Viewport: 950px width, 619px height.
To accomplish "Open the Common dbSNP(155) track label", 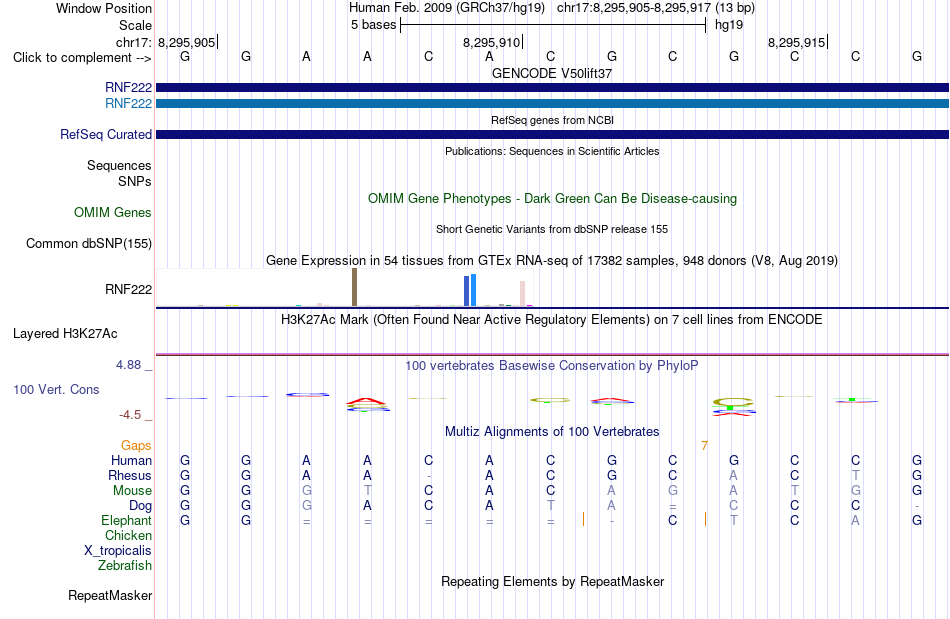I will point(89,243).
